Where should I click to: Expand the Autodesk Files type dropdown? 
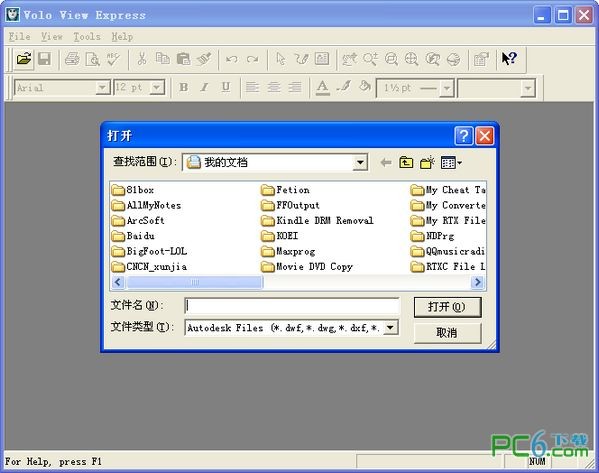[x=390, y=327]
